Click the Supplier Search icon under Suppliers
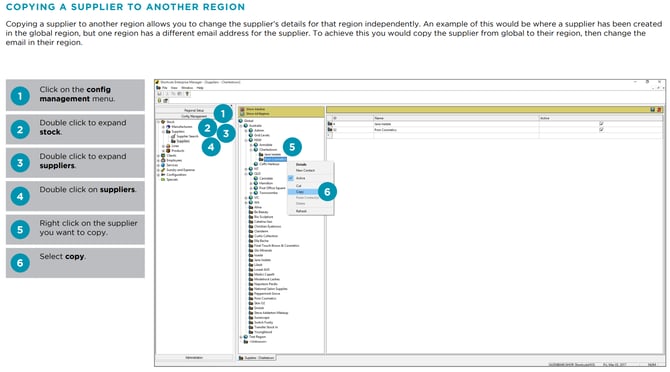Image resolution: width=670 pixels, height=372 pixels. point(173,136)
